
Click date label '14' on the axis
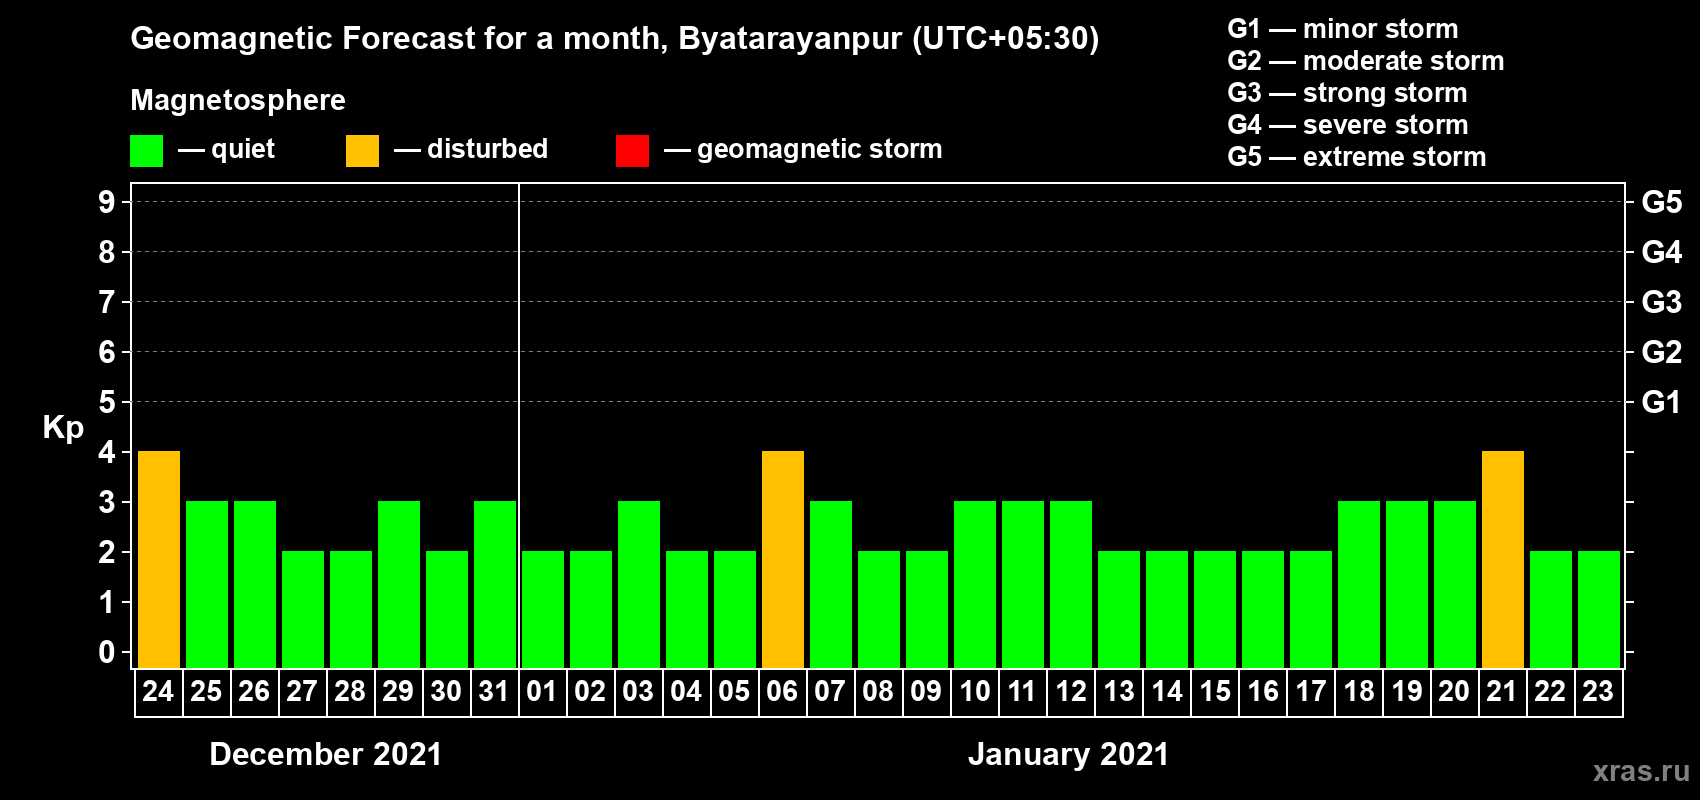(x=1166, y=692)
